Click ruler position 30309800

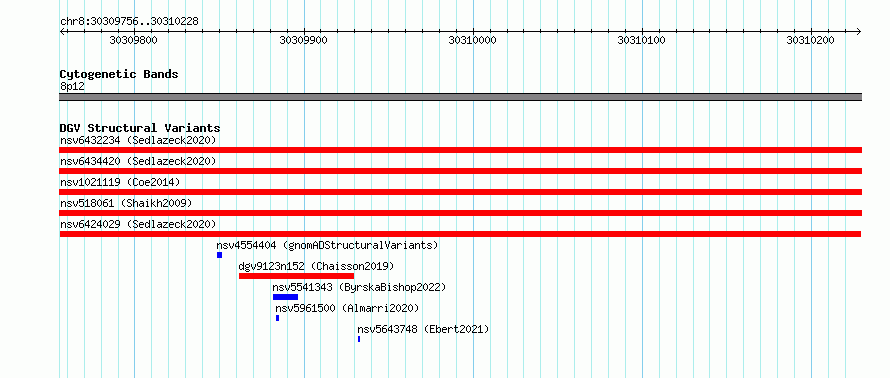pyautogui.click(x=133, y=40)
